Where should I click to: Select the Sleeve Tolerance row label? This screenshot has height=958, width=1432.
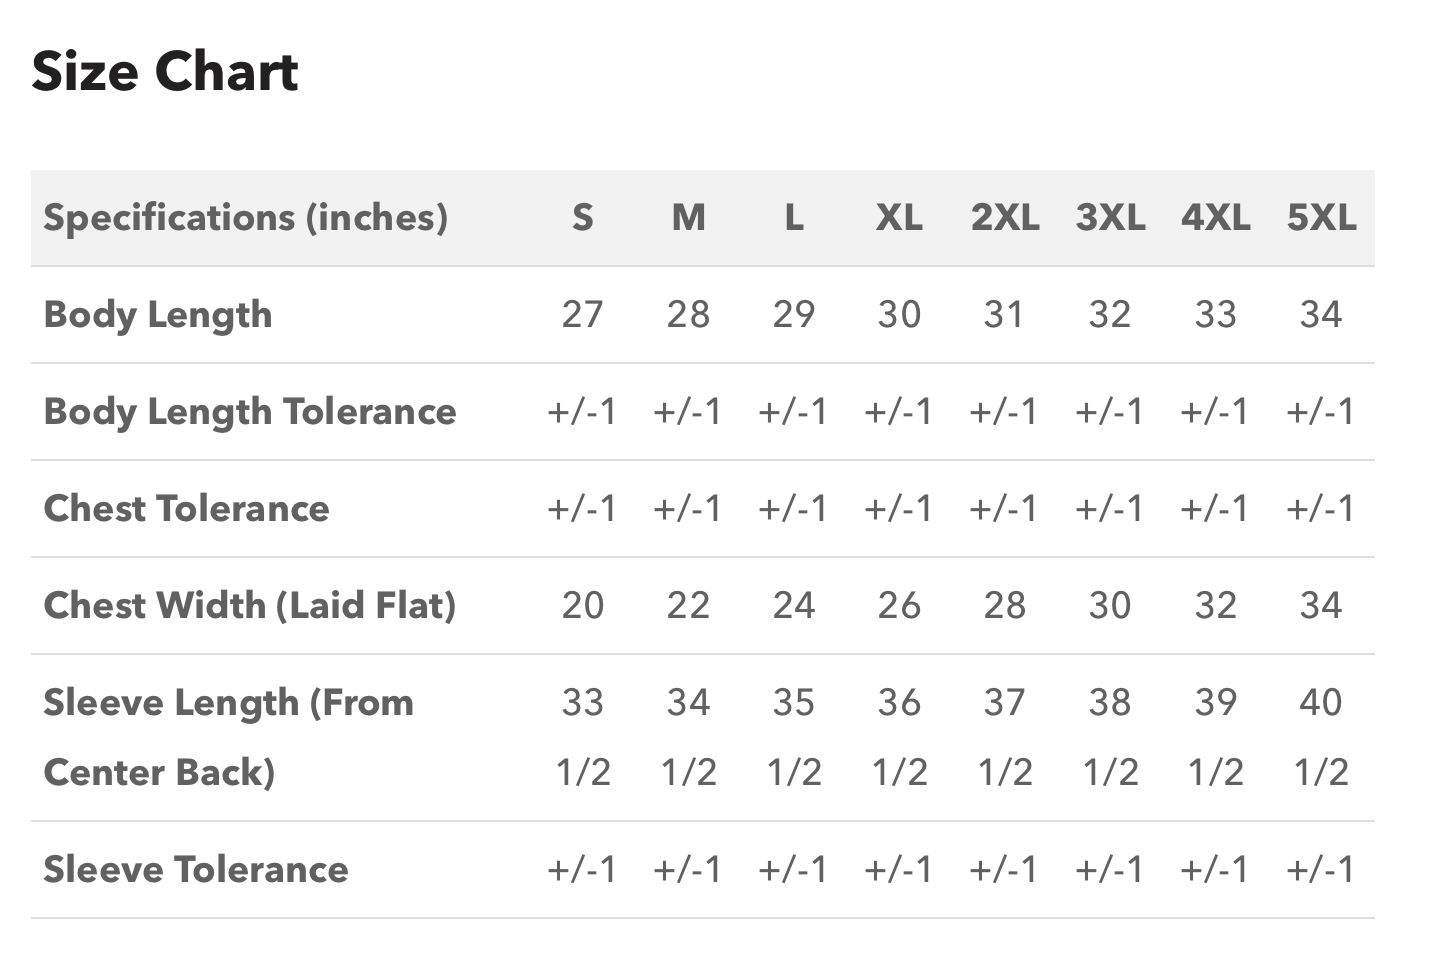point(196,869)
